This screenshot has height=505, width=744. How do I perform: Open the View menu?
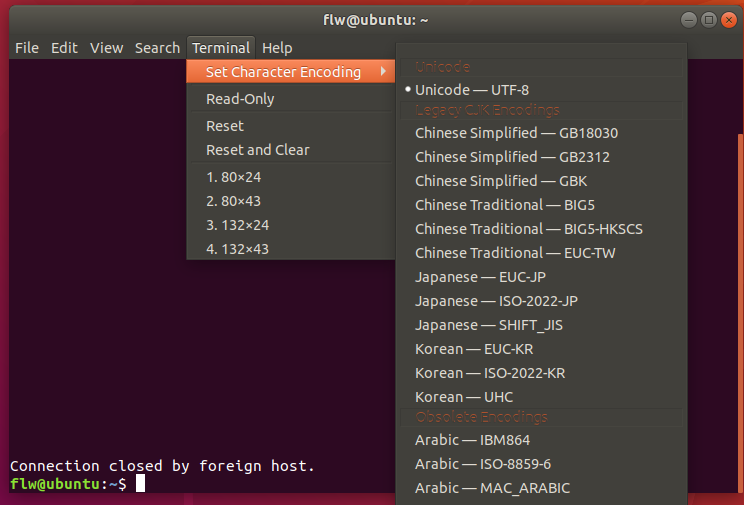[x=106, y=48]
